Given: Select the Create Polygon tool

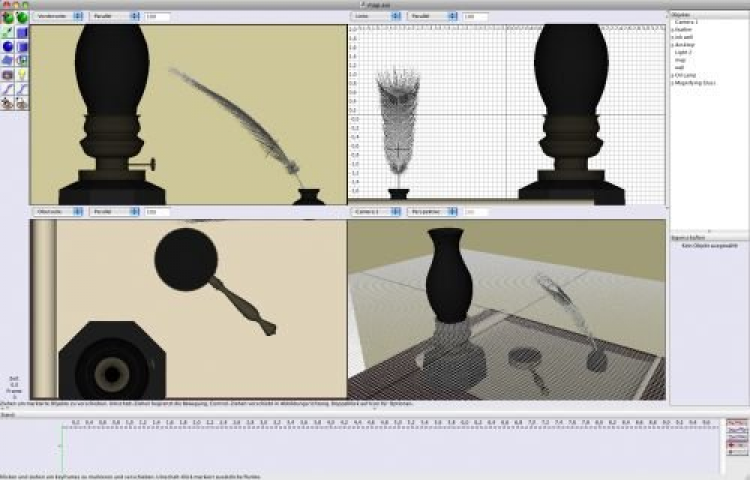Looking at the screenshot, I should tap(22, 60).
